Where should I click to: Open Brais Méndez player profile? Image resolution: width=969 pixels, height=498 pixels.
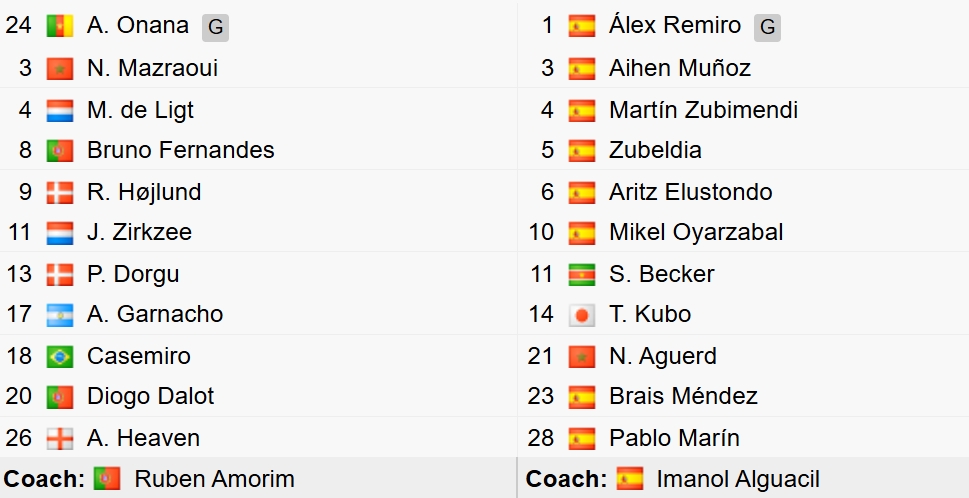coord(683,397)
